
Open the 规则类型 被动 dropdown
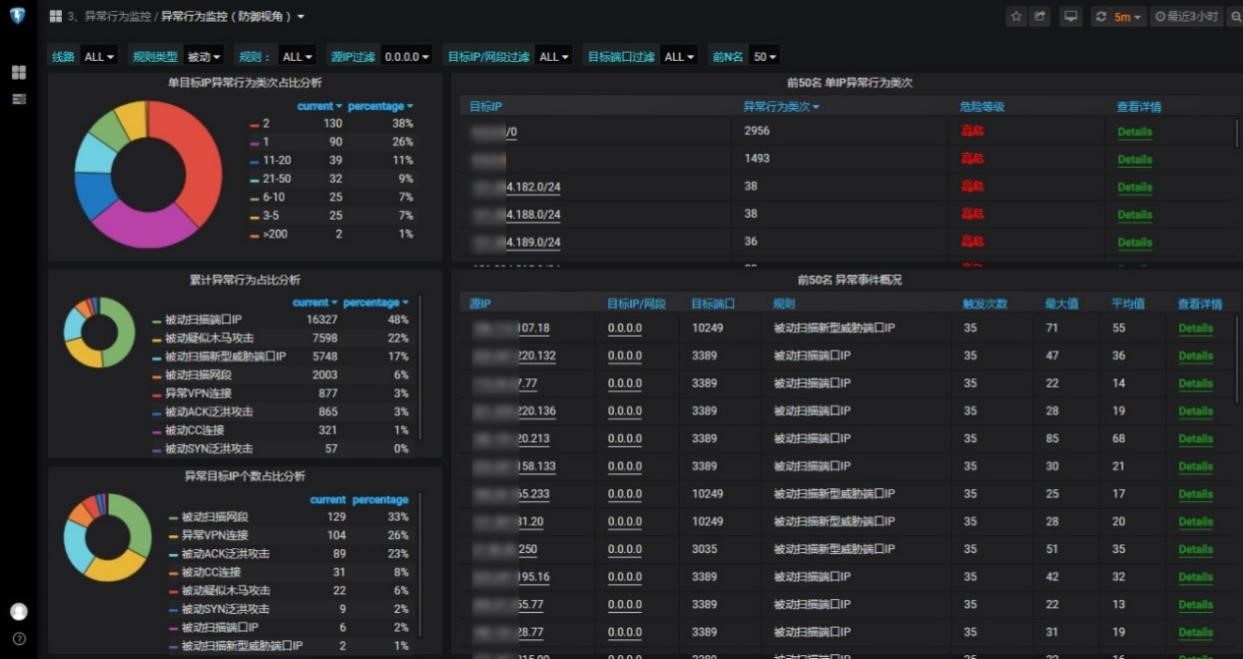click(x=205, y=57)
